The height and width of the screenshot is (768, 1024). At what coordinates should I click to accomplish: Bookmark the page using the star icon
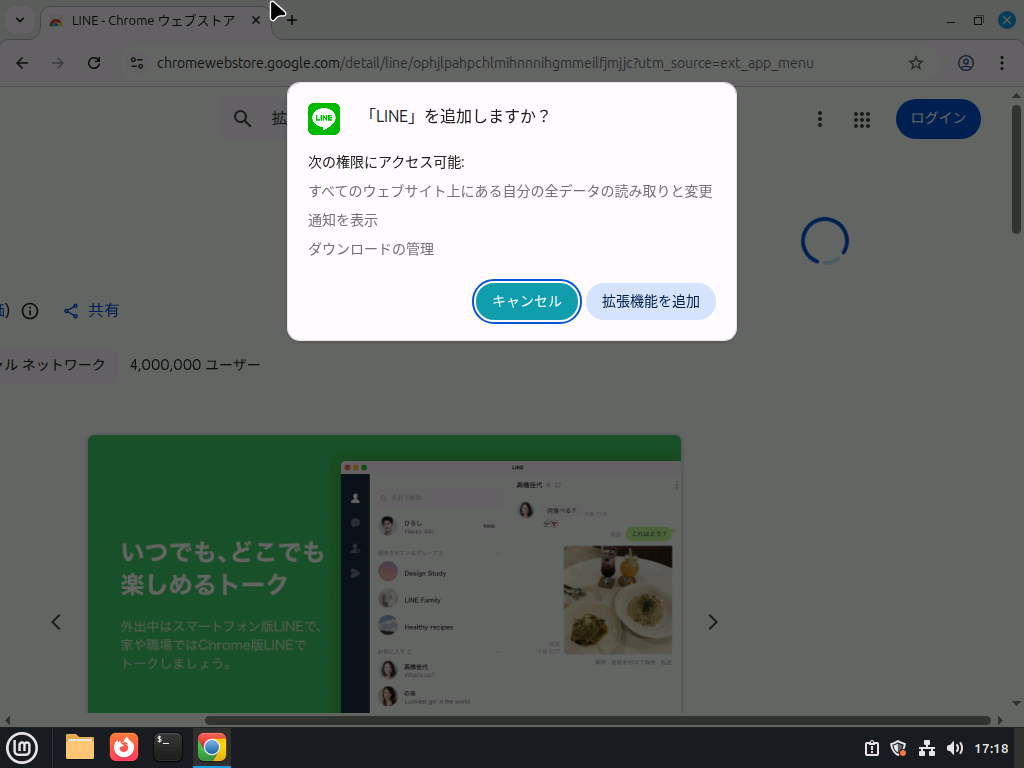(x=916, y=62)
